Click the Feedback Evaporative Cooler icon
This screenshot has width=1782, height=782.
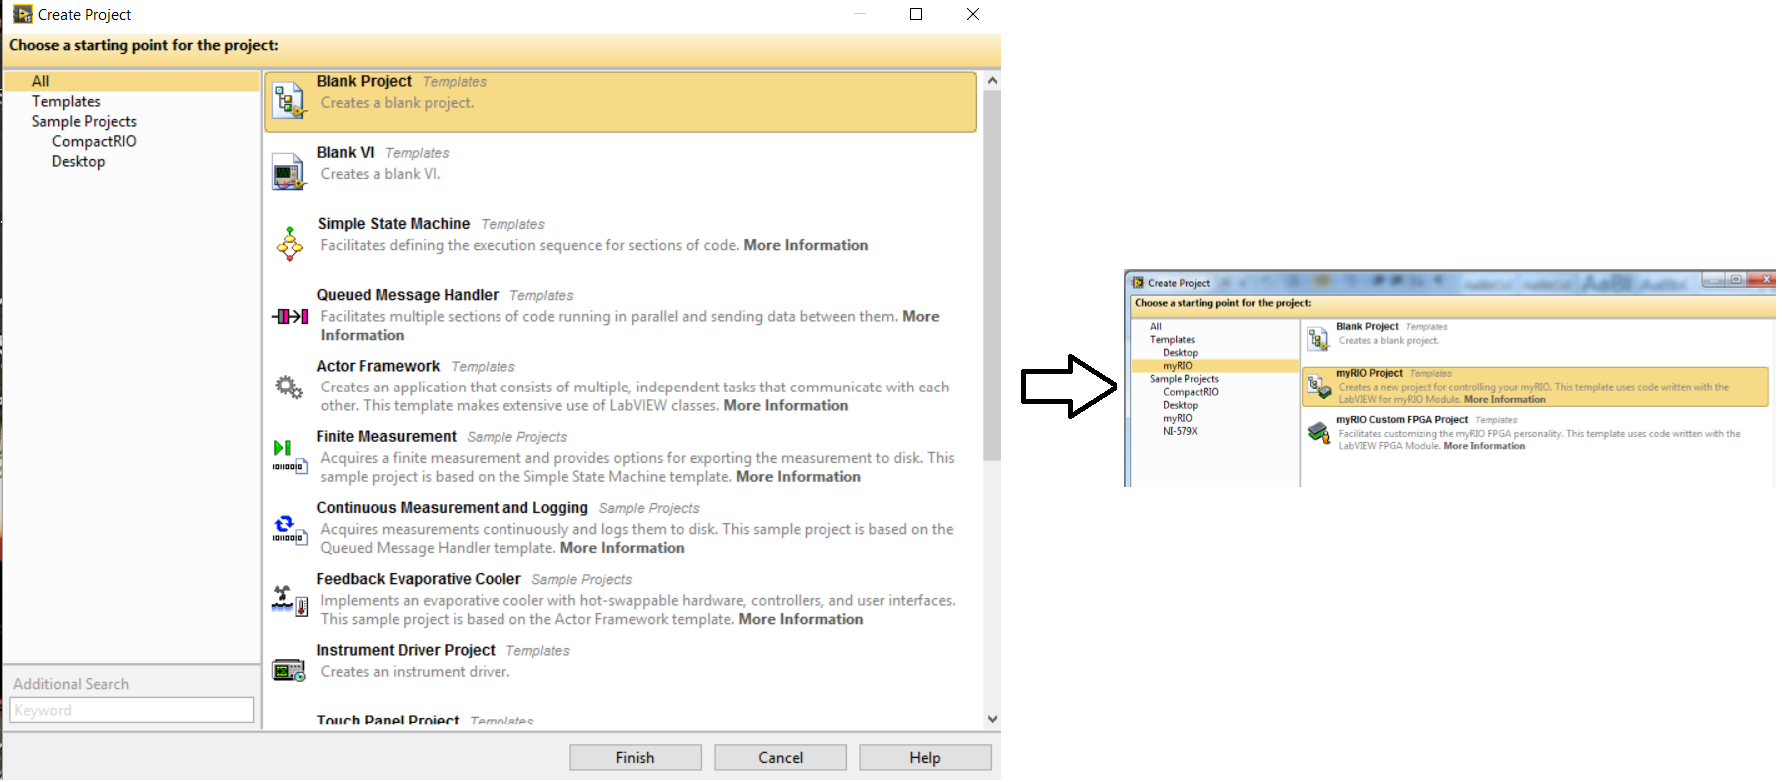[290, 600]
